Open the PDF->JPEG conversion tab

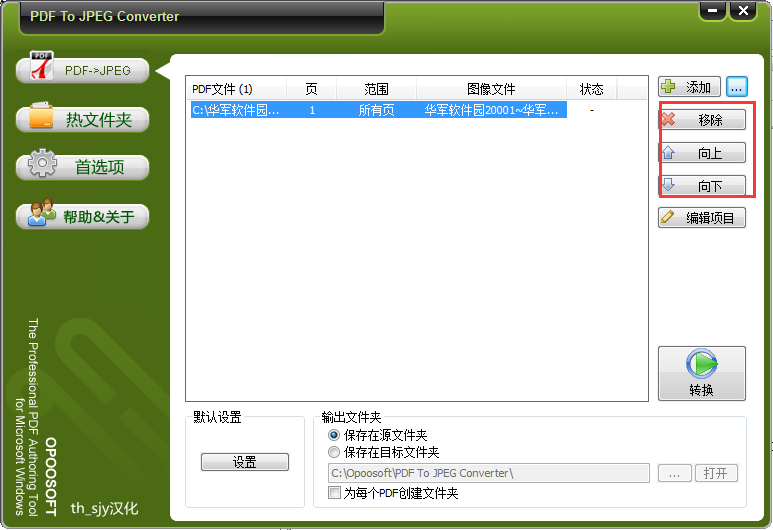(82, 70)
